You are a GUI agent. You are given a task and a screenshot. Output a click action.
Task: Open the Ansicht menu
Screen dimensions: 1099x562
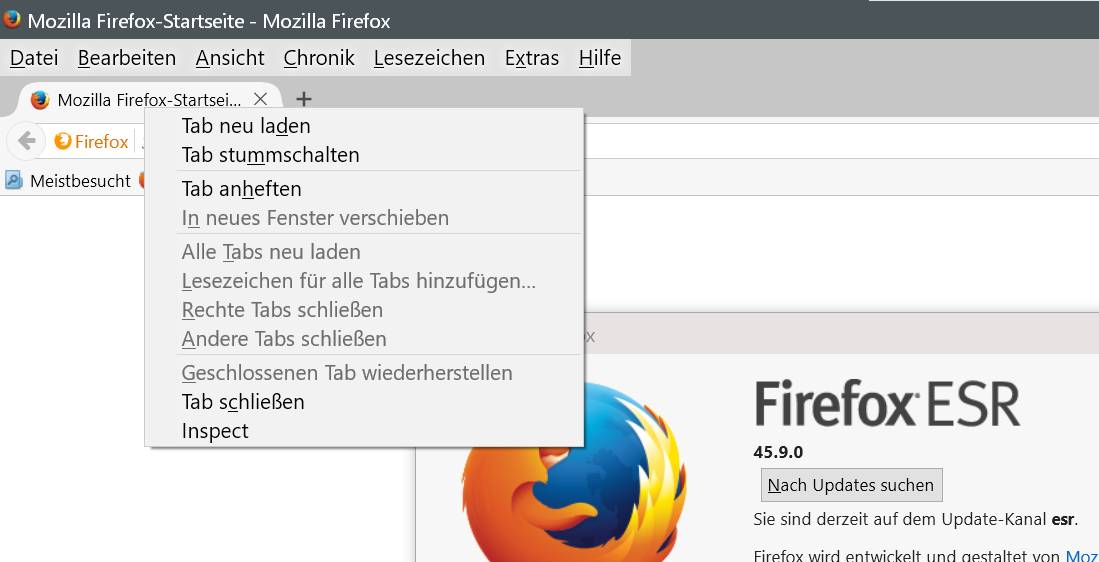point(230,58)
